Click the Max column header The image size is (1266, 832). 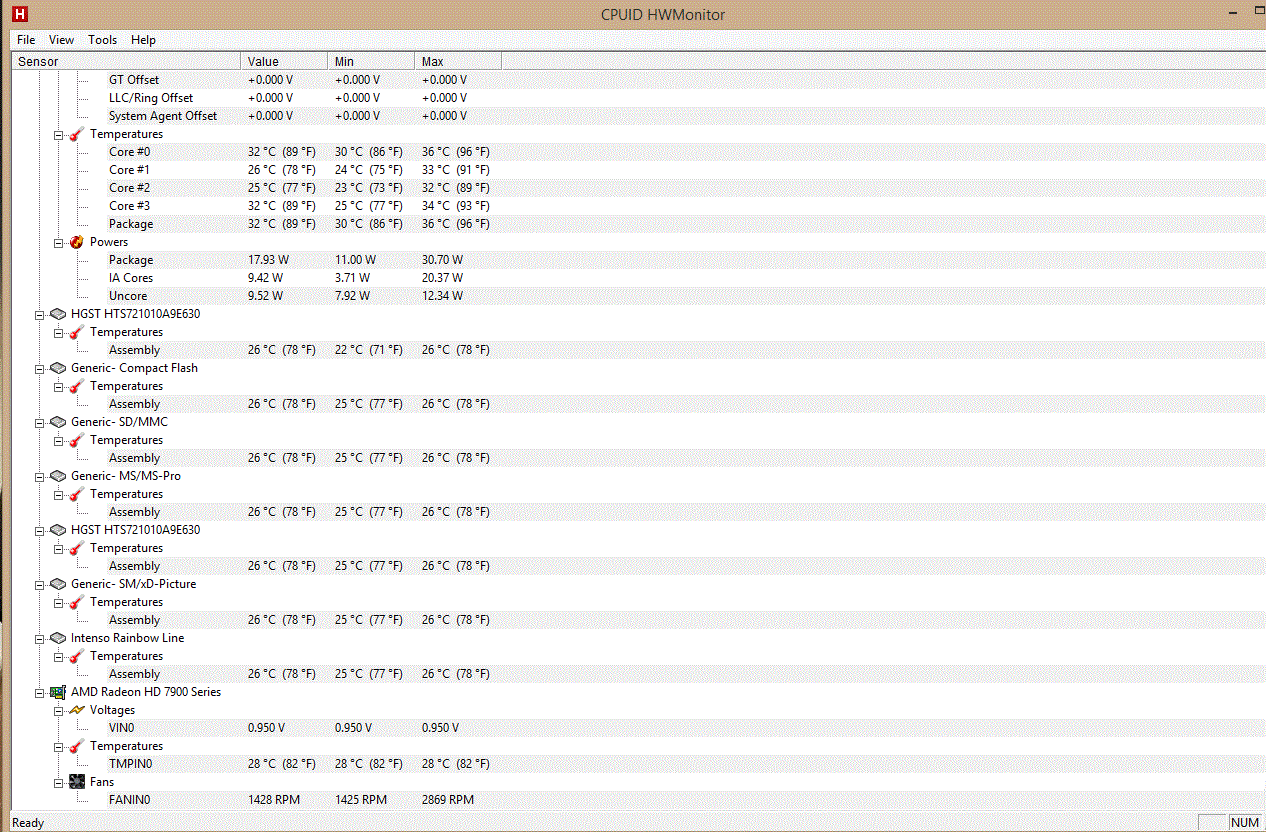click(x=459, y=62)
